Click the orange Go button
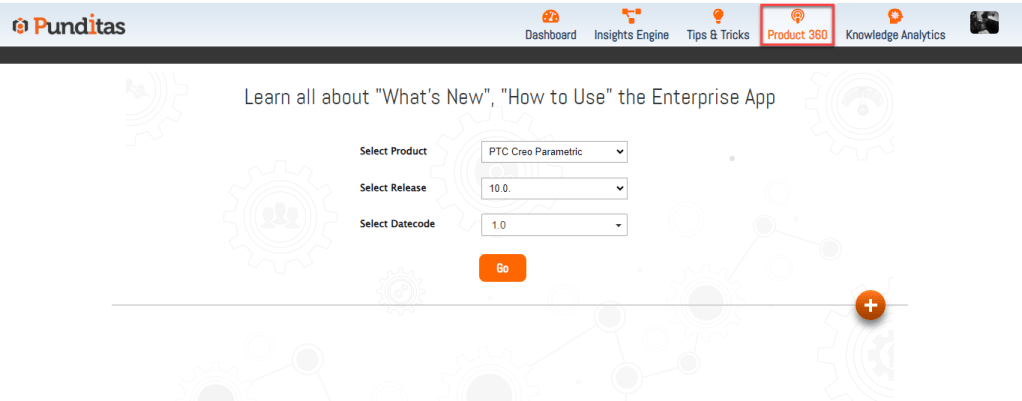Image resolution: width=1022 pixels, height=401 pixels. pos(502,268)
